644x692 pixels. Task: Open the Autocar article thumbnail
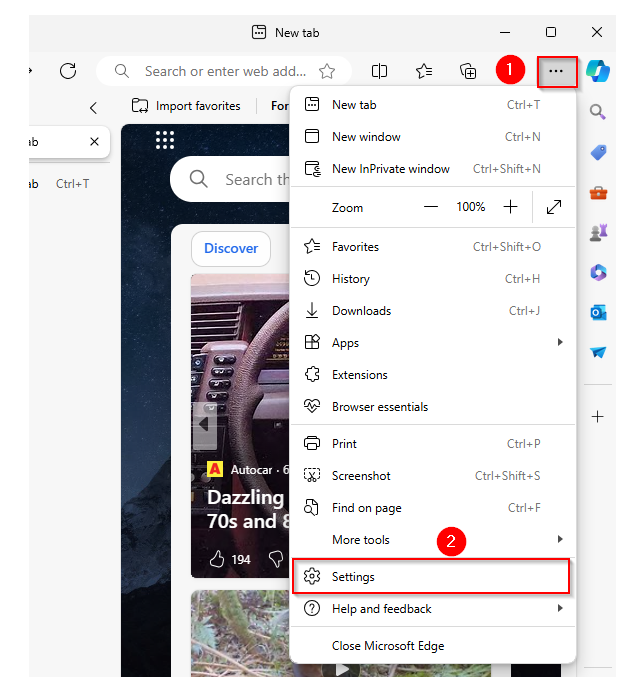tap(240, 425)
